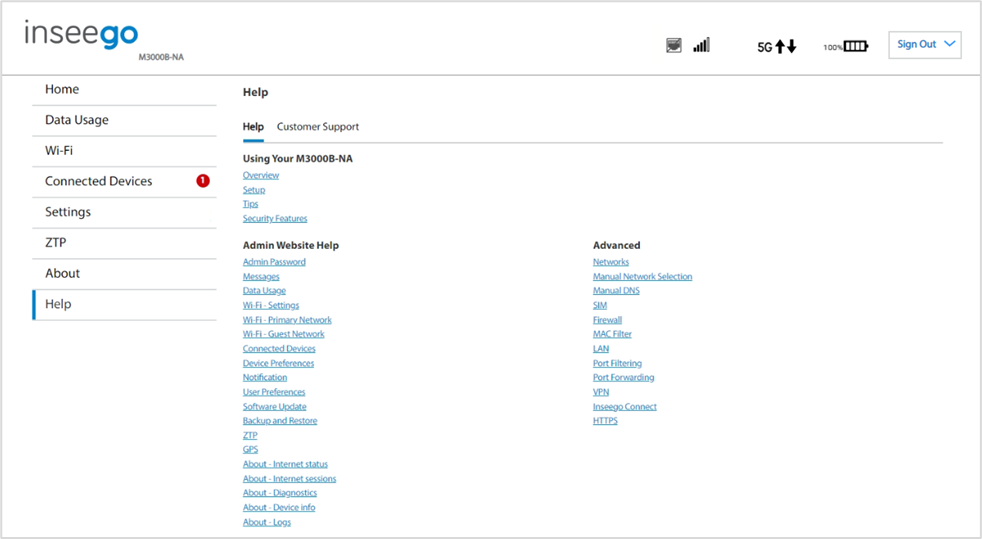Open the Overview help link
This screenshot has width=982, height=539.
click(261, 175)
